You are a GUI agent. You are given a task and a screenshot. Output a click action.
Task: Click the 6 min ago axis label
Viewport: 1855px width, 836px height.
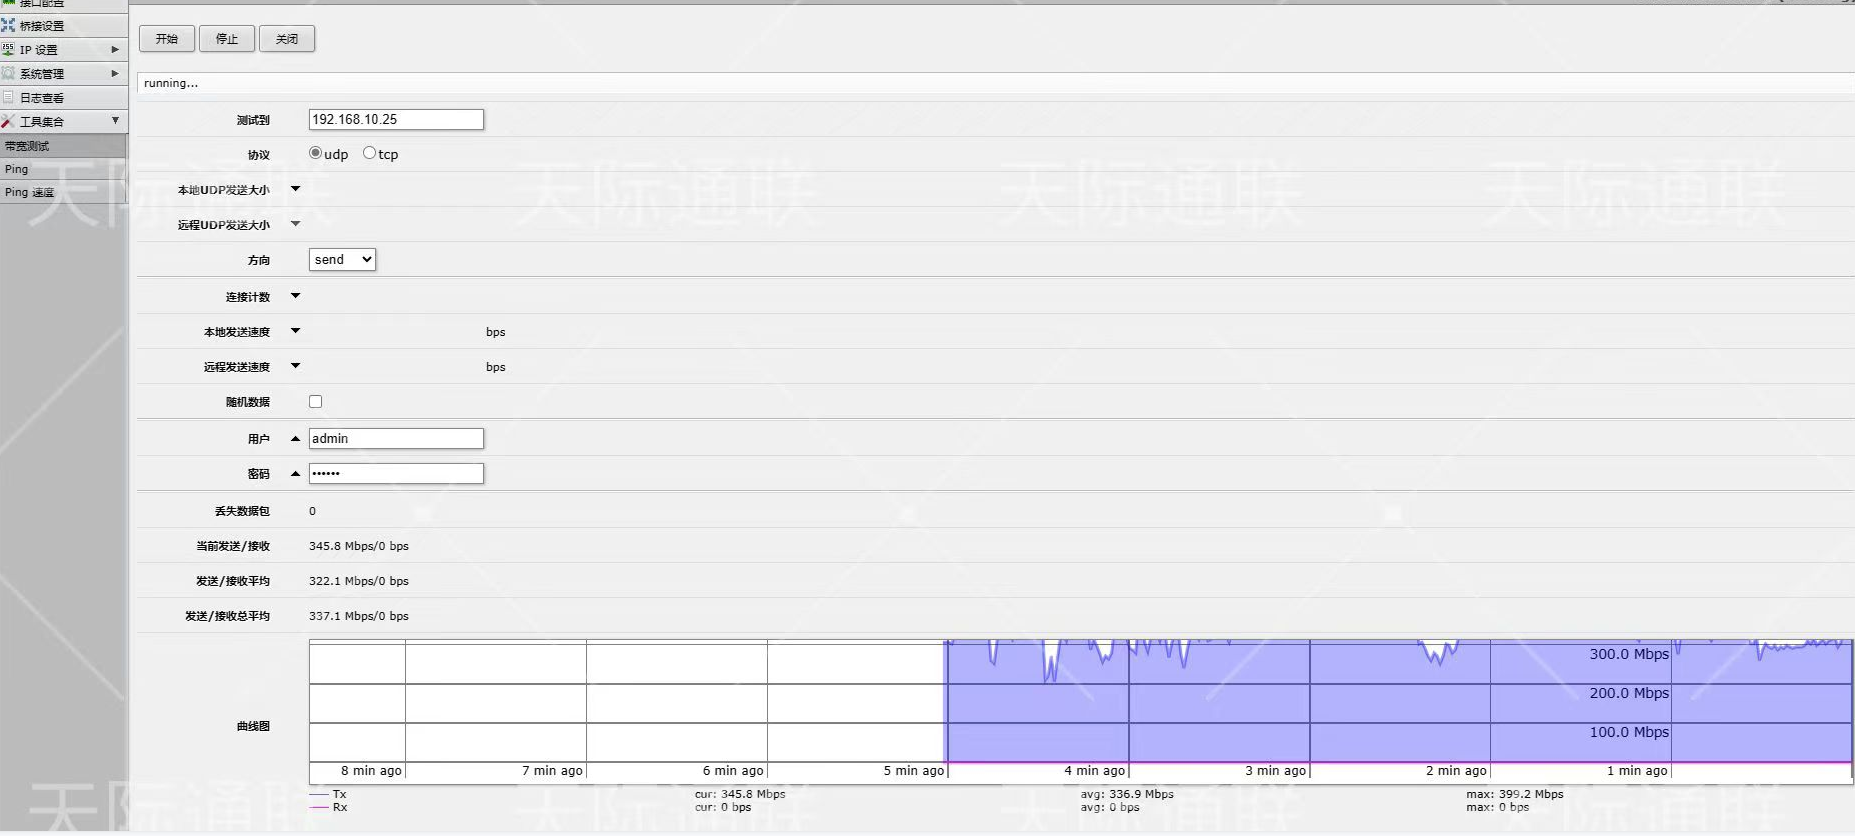click(733, 771)
